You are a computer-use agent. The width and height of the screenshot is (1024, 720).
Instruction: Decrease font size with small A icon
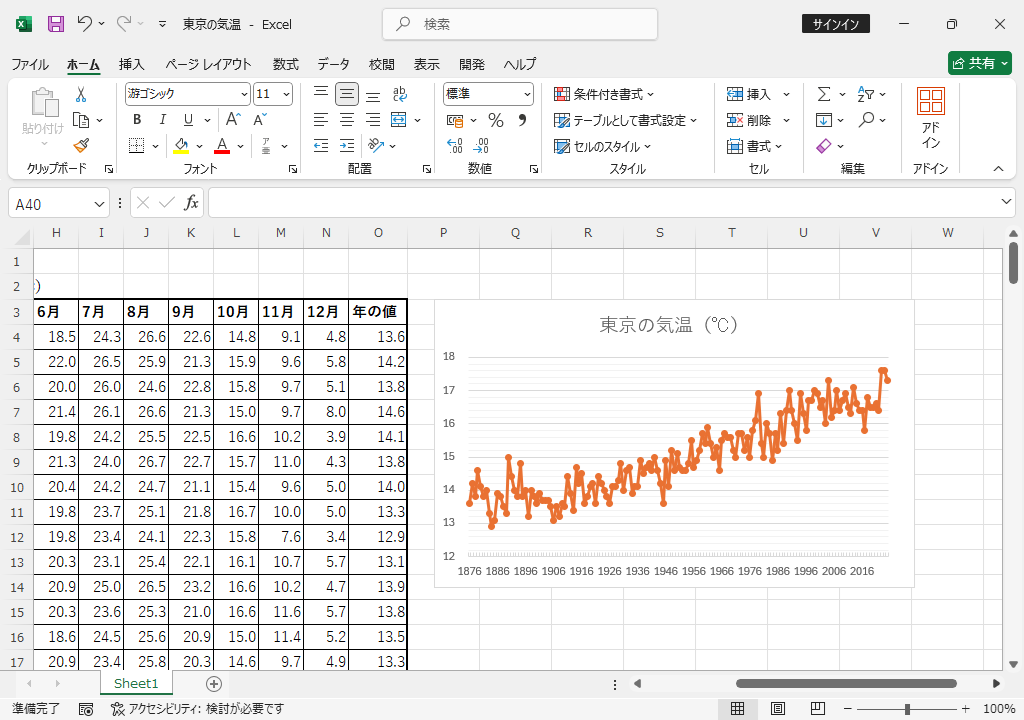pos(260,120)
